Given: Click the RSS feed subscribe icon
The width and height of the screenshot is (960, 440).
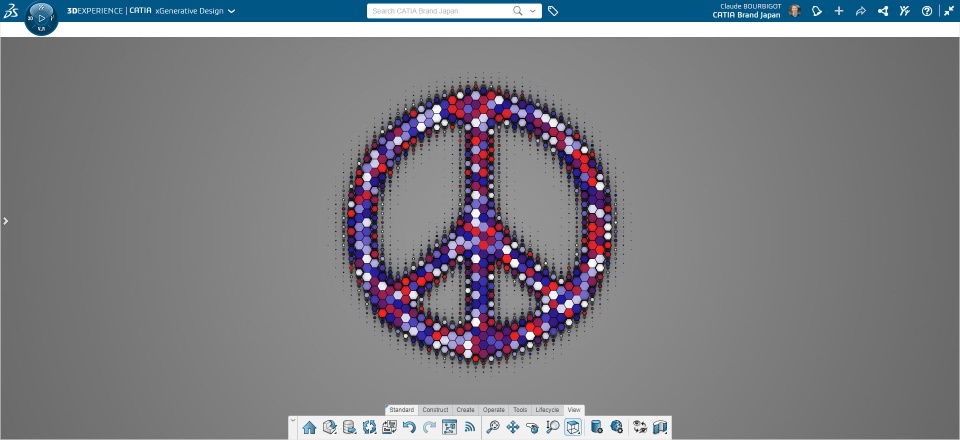Looking at the screenshot, I should pyautogui.click(x=470, y=427).
